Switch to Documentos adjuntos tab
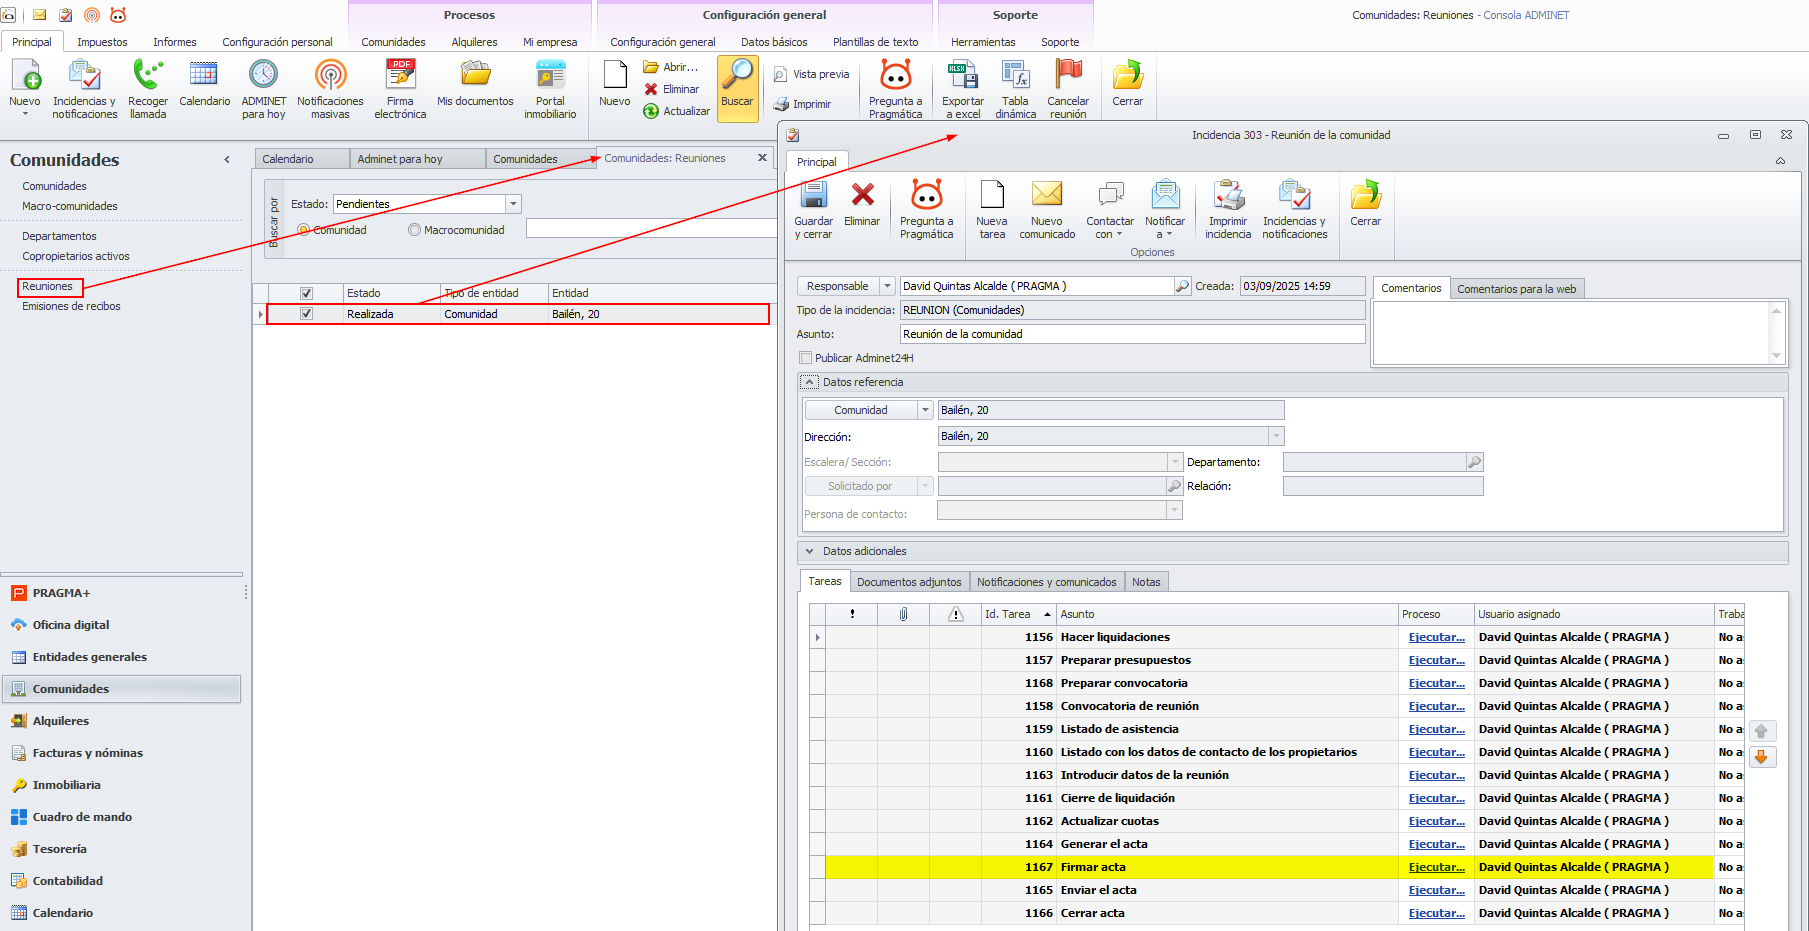The height and width of the screenshot is (931, 1809). pos(909,582)
